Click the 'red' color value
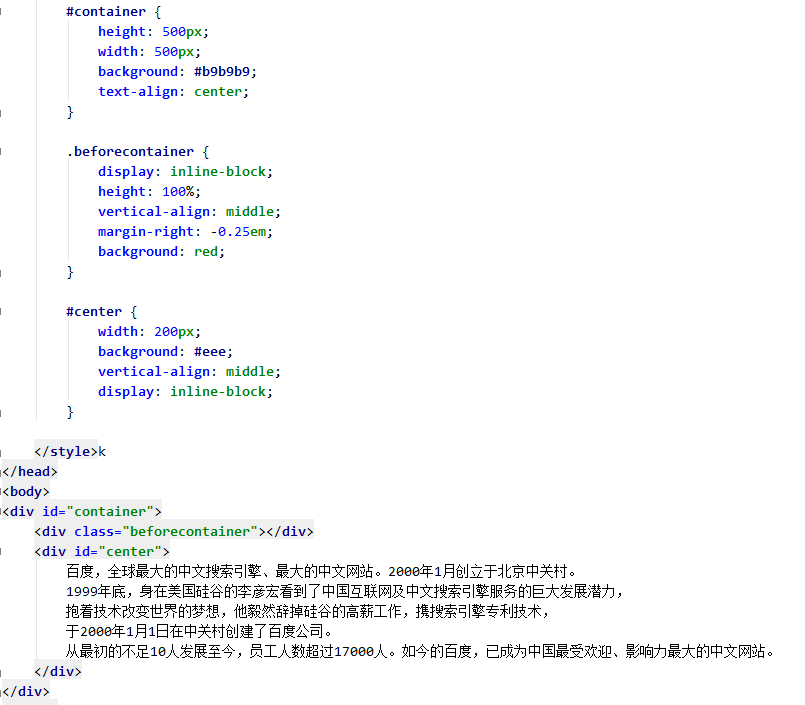 [x=205, y=252]
